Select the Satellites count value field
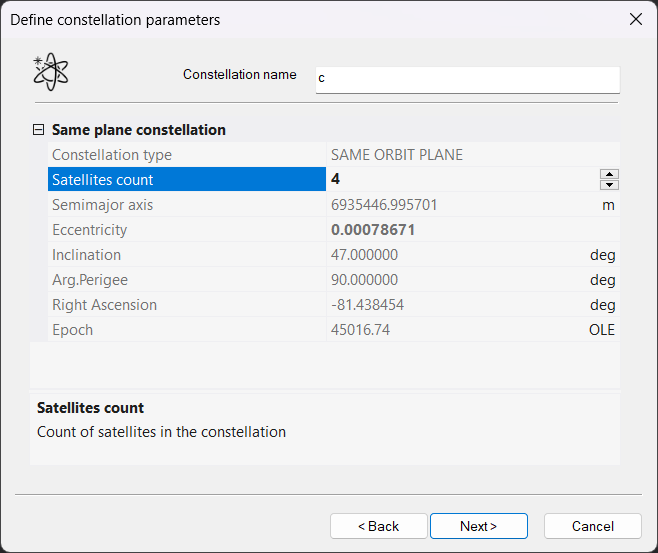This screenshot has height=553, width=658. point(460,180)
